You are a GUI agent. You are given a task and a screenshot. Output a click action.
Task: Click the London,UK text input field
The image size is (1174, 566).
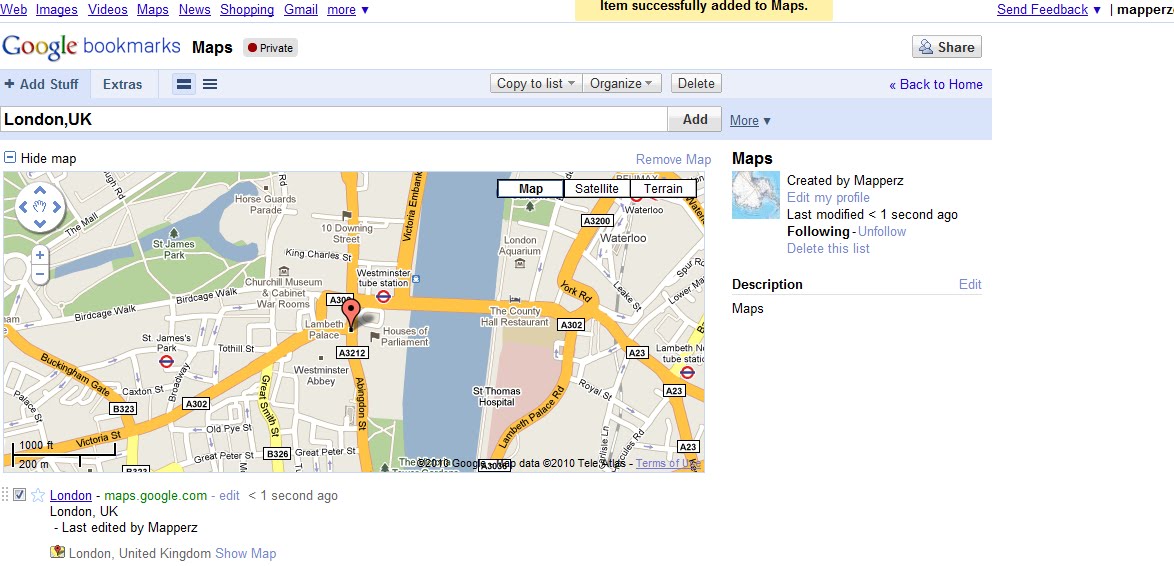point(334,119)
